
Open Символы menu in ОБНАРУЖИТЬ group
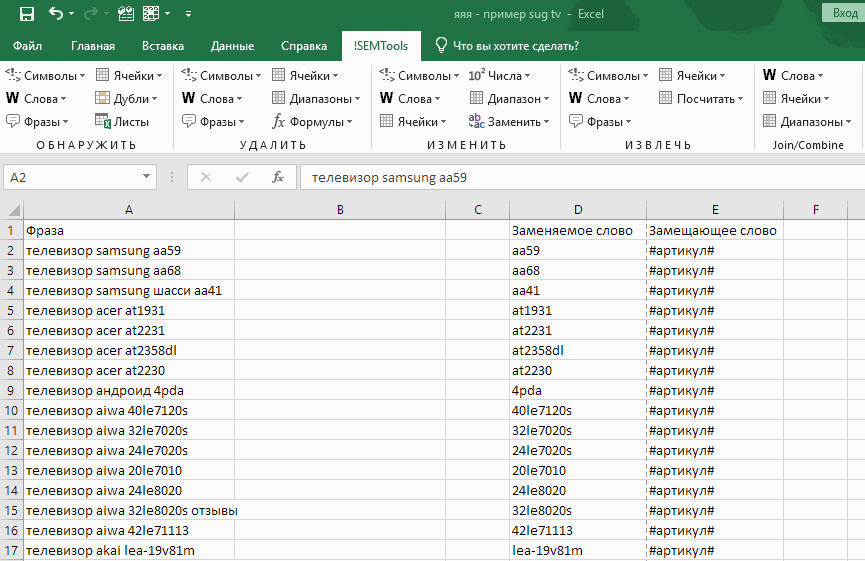pyautogui.click(x=45, y=76)
